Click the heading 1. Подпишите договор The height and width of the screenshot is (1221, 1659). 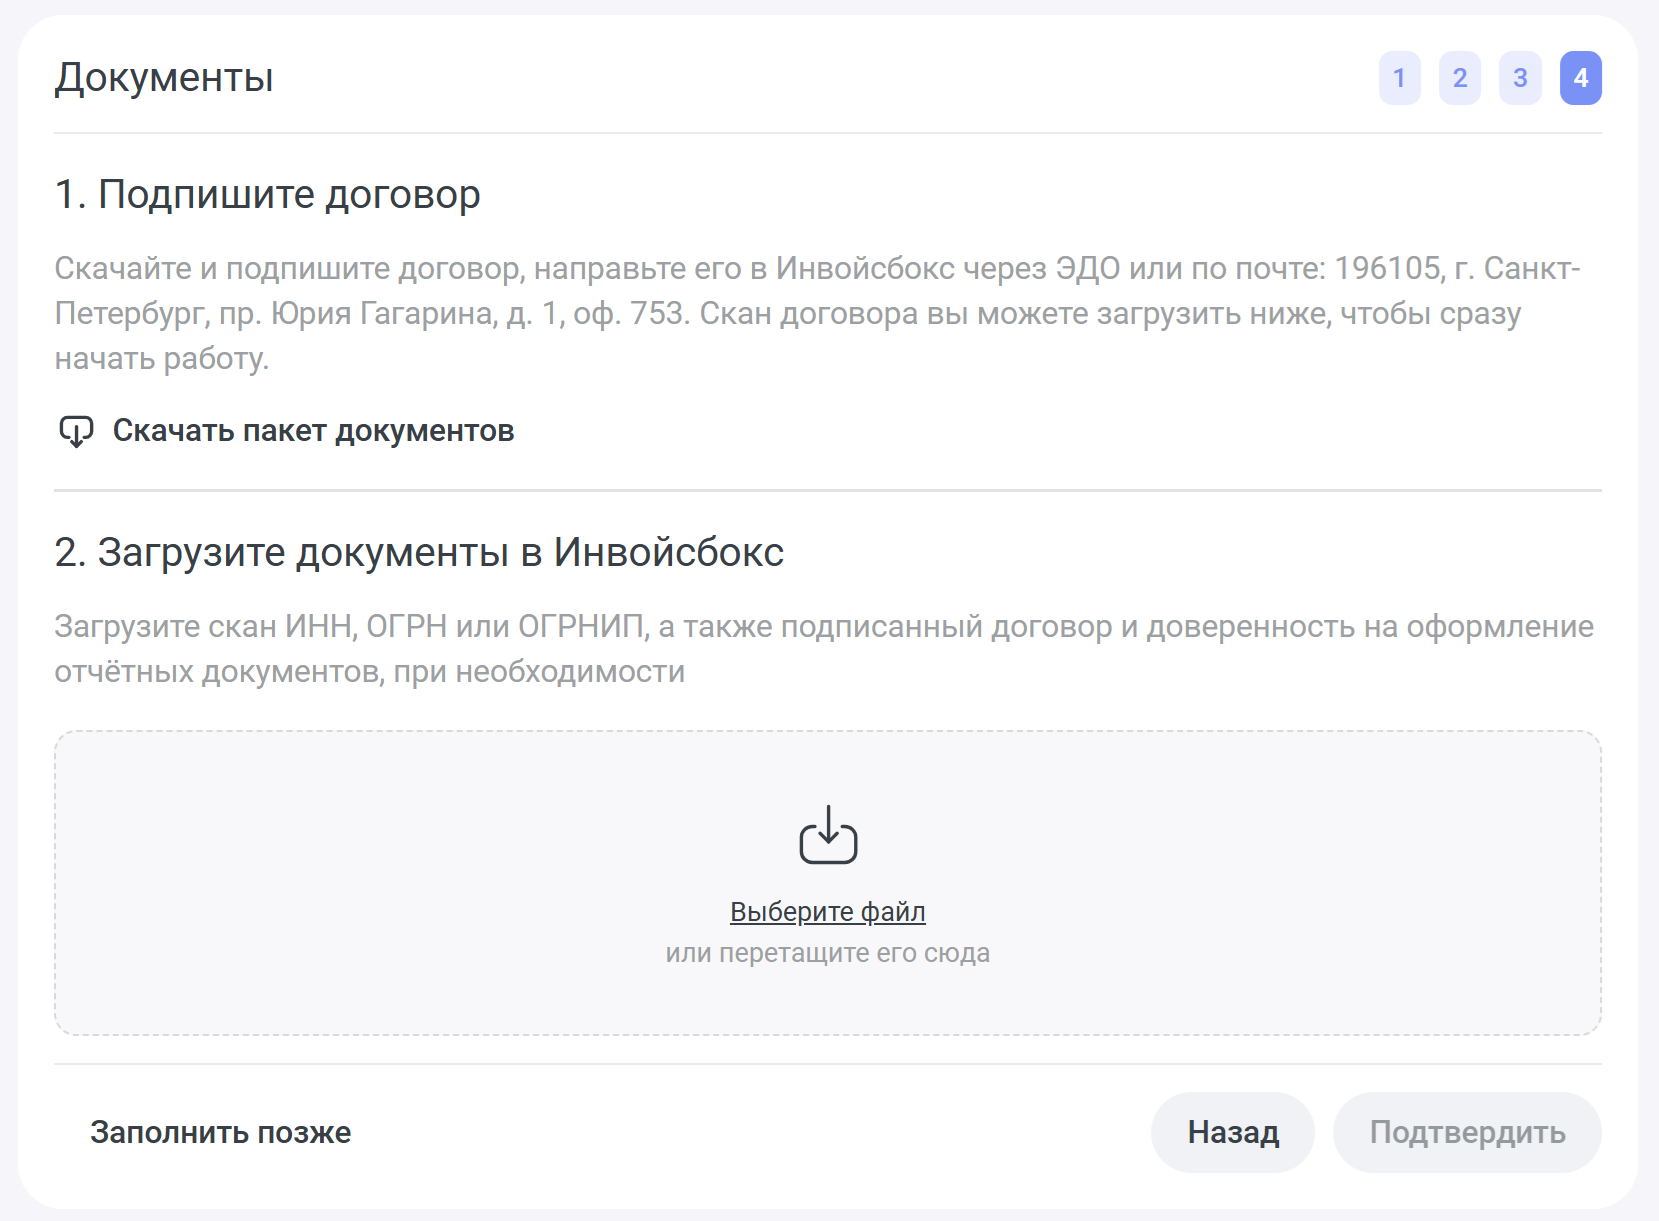pyautogui.click(x=268, y=194)
